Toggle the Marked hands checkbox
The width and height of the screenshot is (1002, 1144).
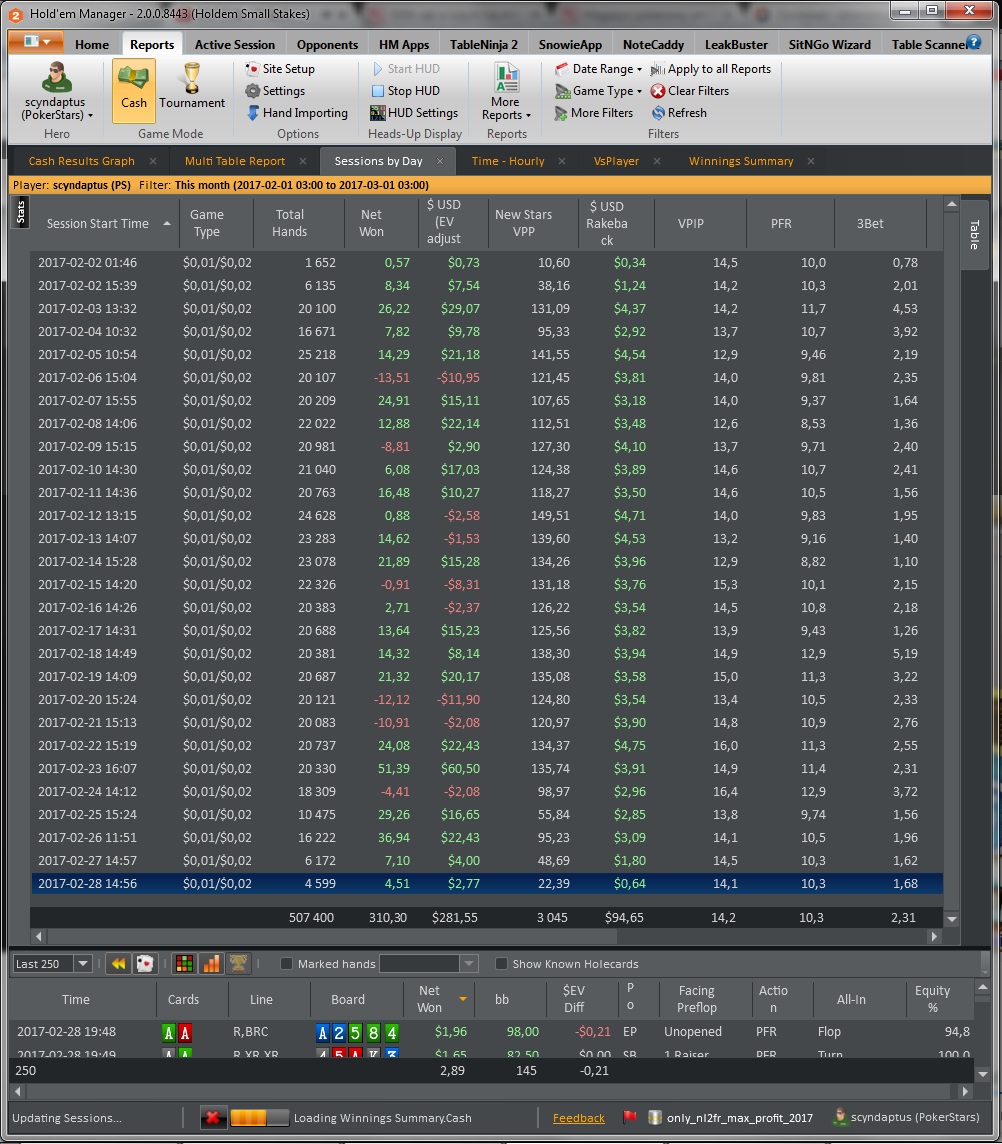[286, 964]
